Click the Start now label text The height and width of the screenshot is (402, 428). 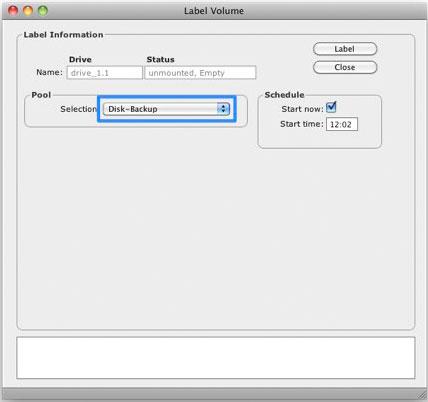tap(302, 109)
